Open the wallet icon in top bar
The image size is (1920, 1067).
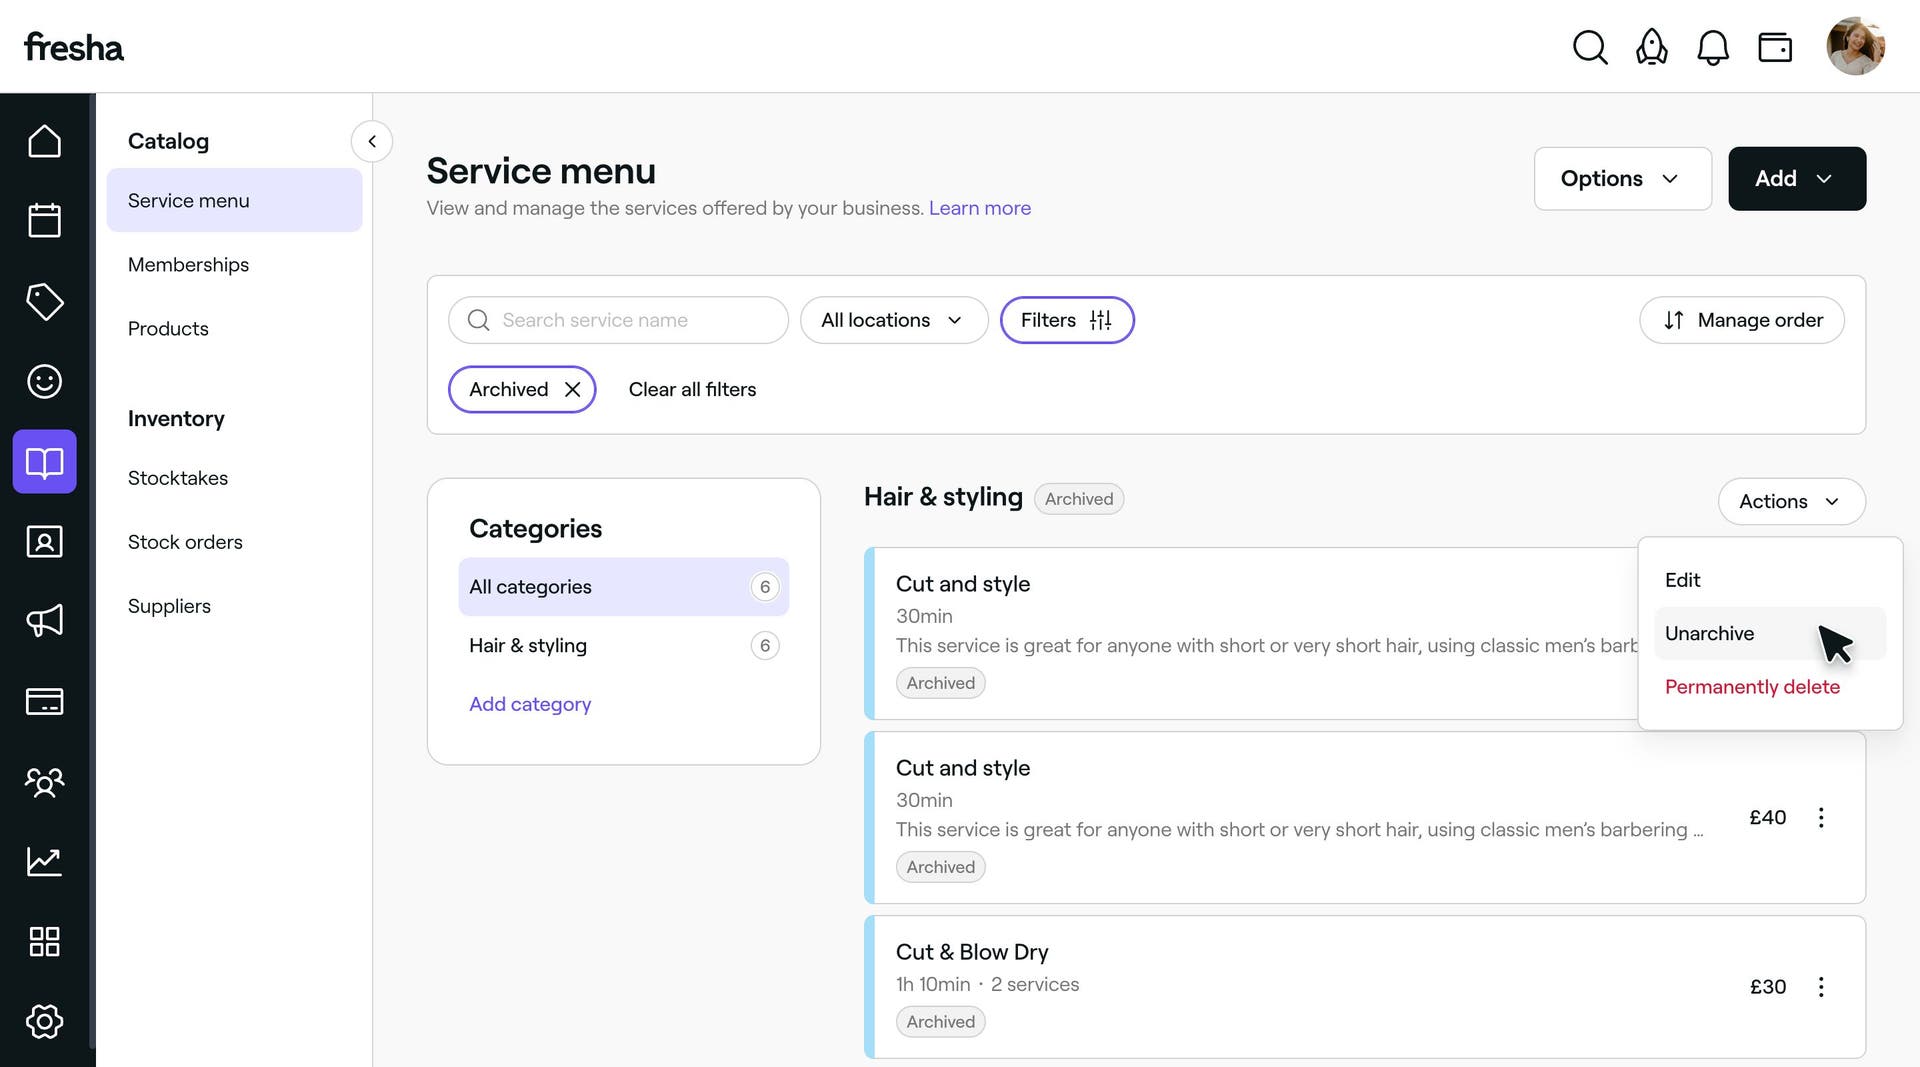[1775, 47]
